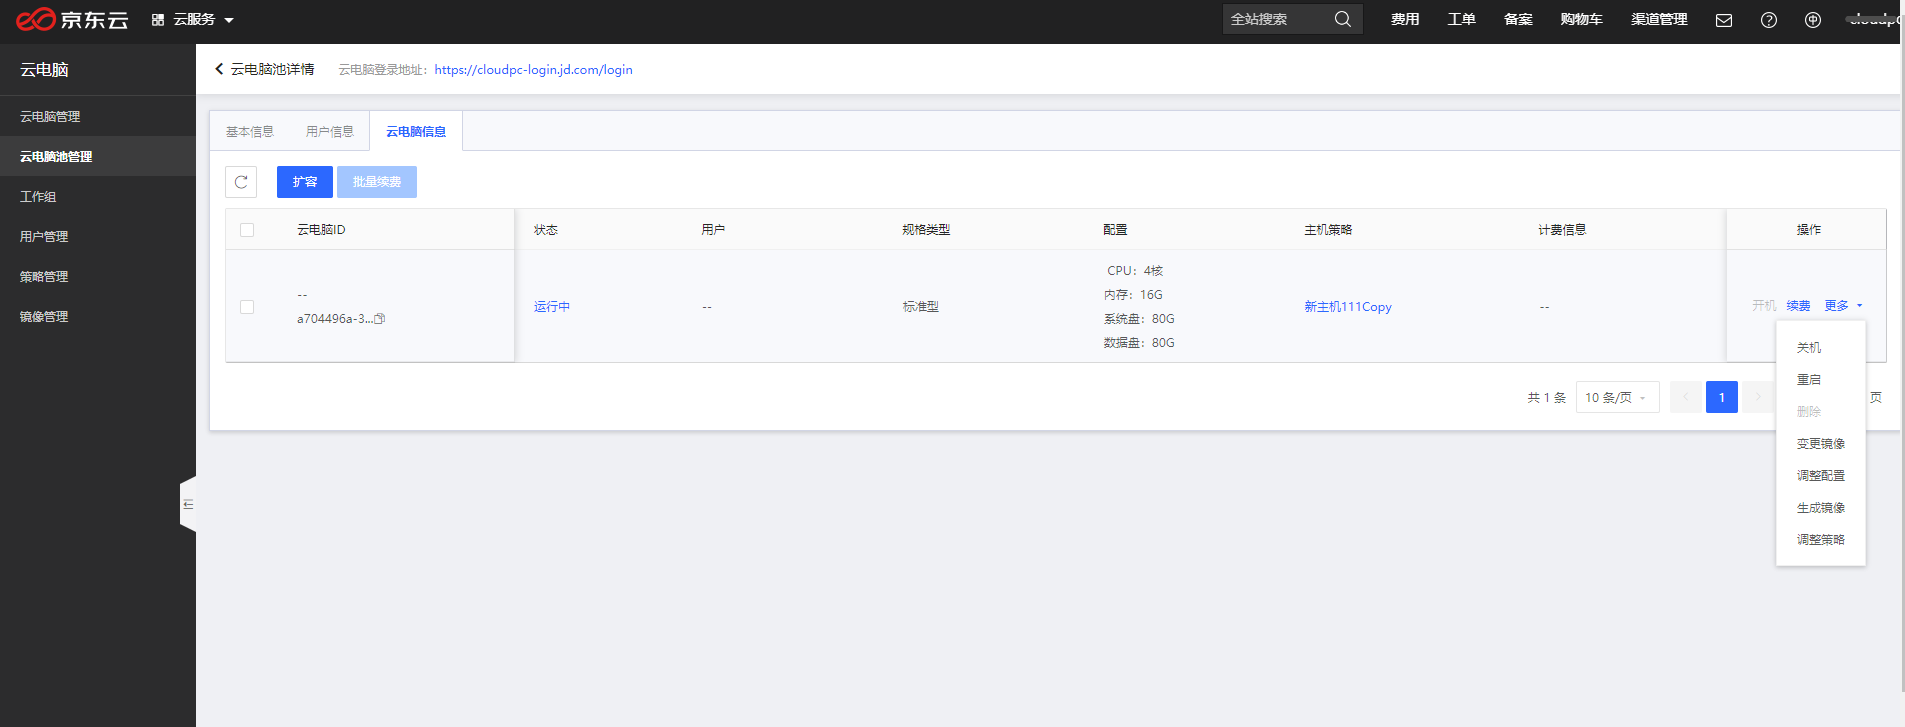
Task: Open the 购物车 shopping cart
Action: point(1581,19)
